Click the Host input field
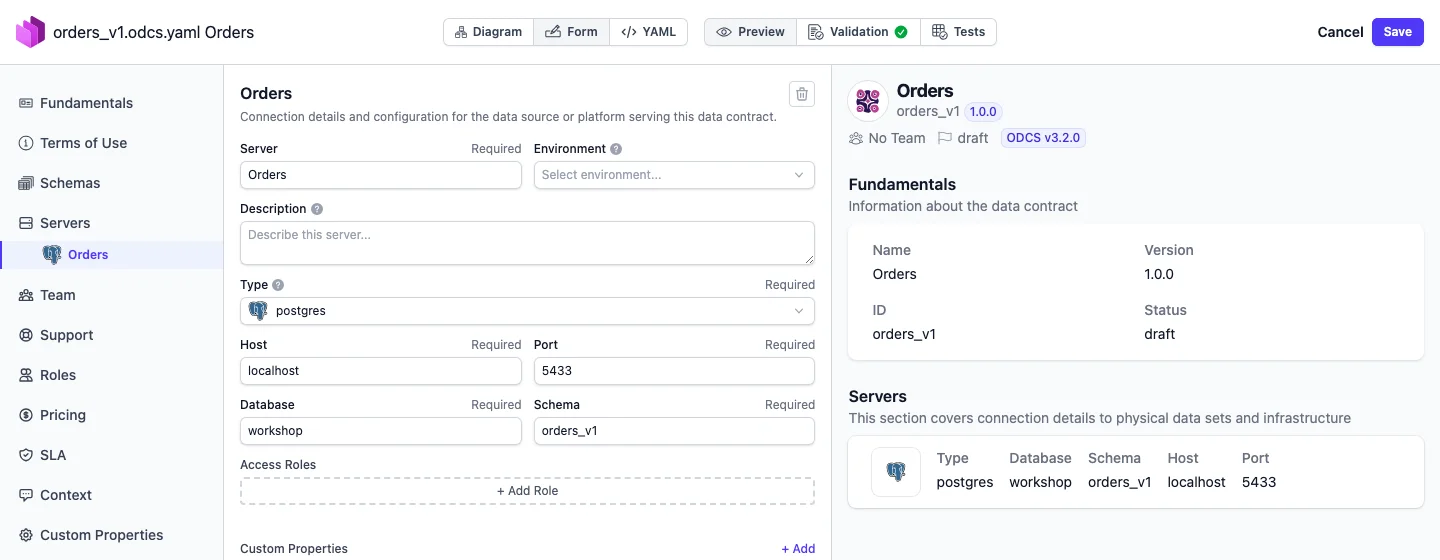The width and height of the screenshot is (1440, 560). tap(381, 371)
